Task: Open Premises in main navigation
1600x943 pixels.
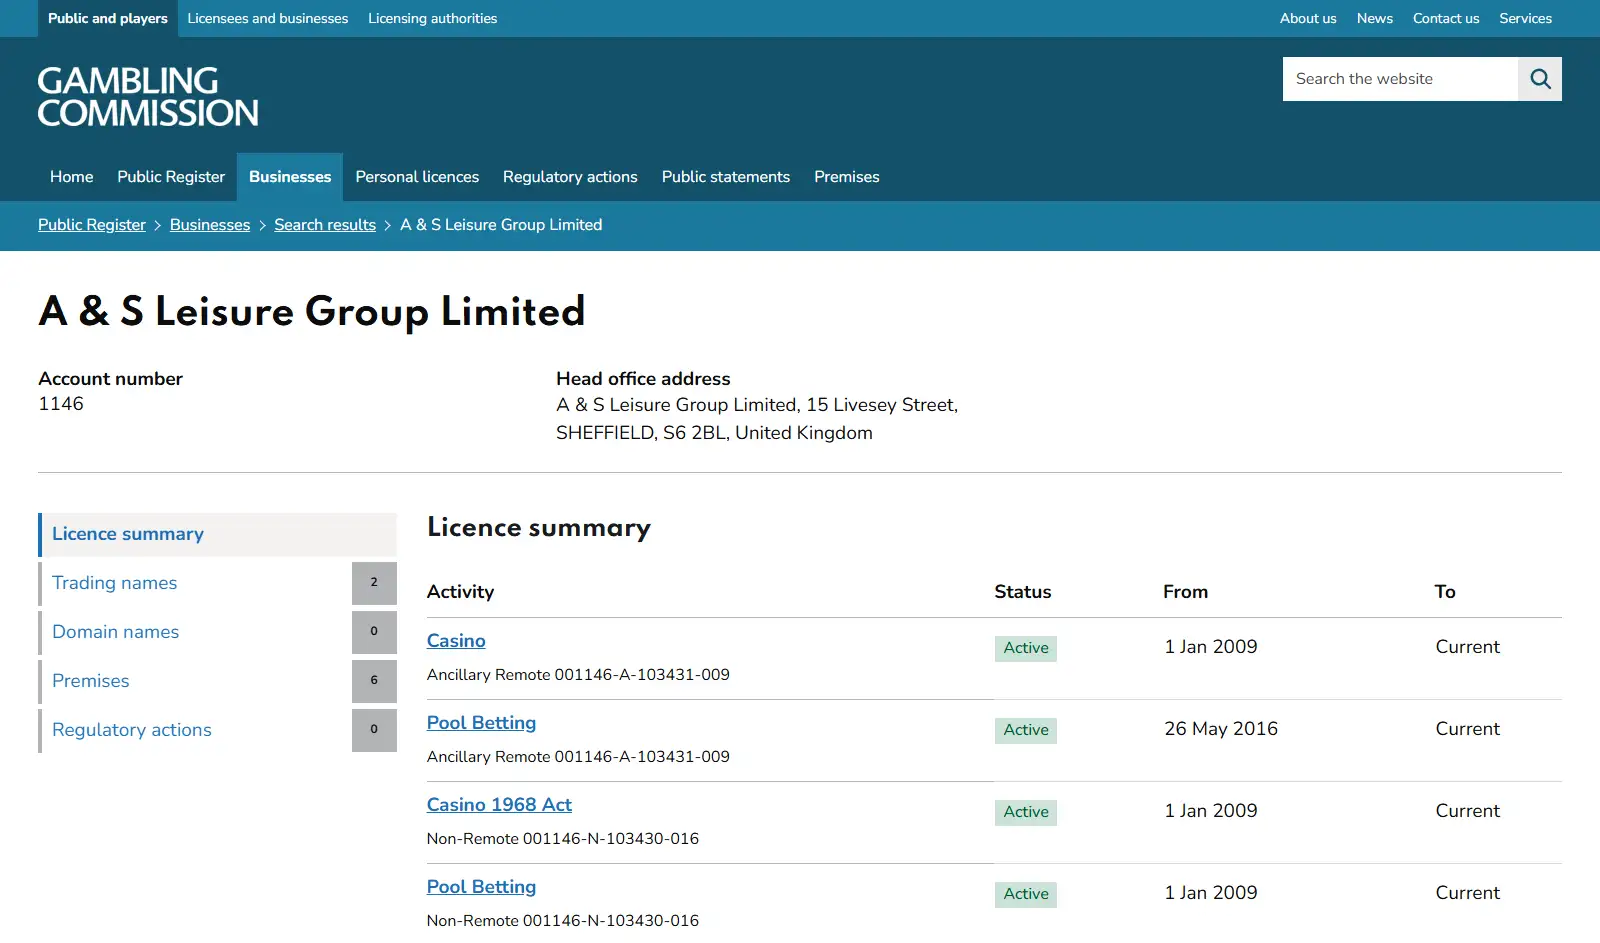Action: [847, 177]
